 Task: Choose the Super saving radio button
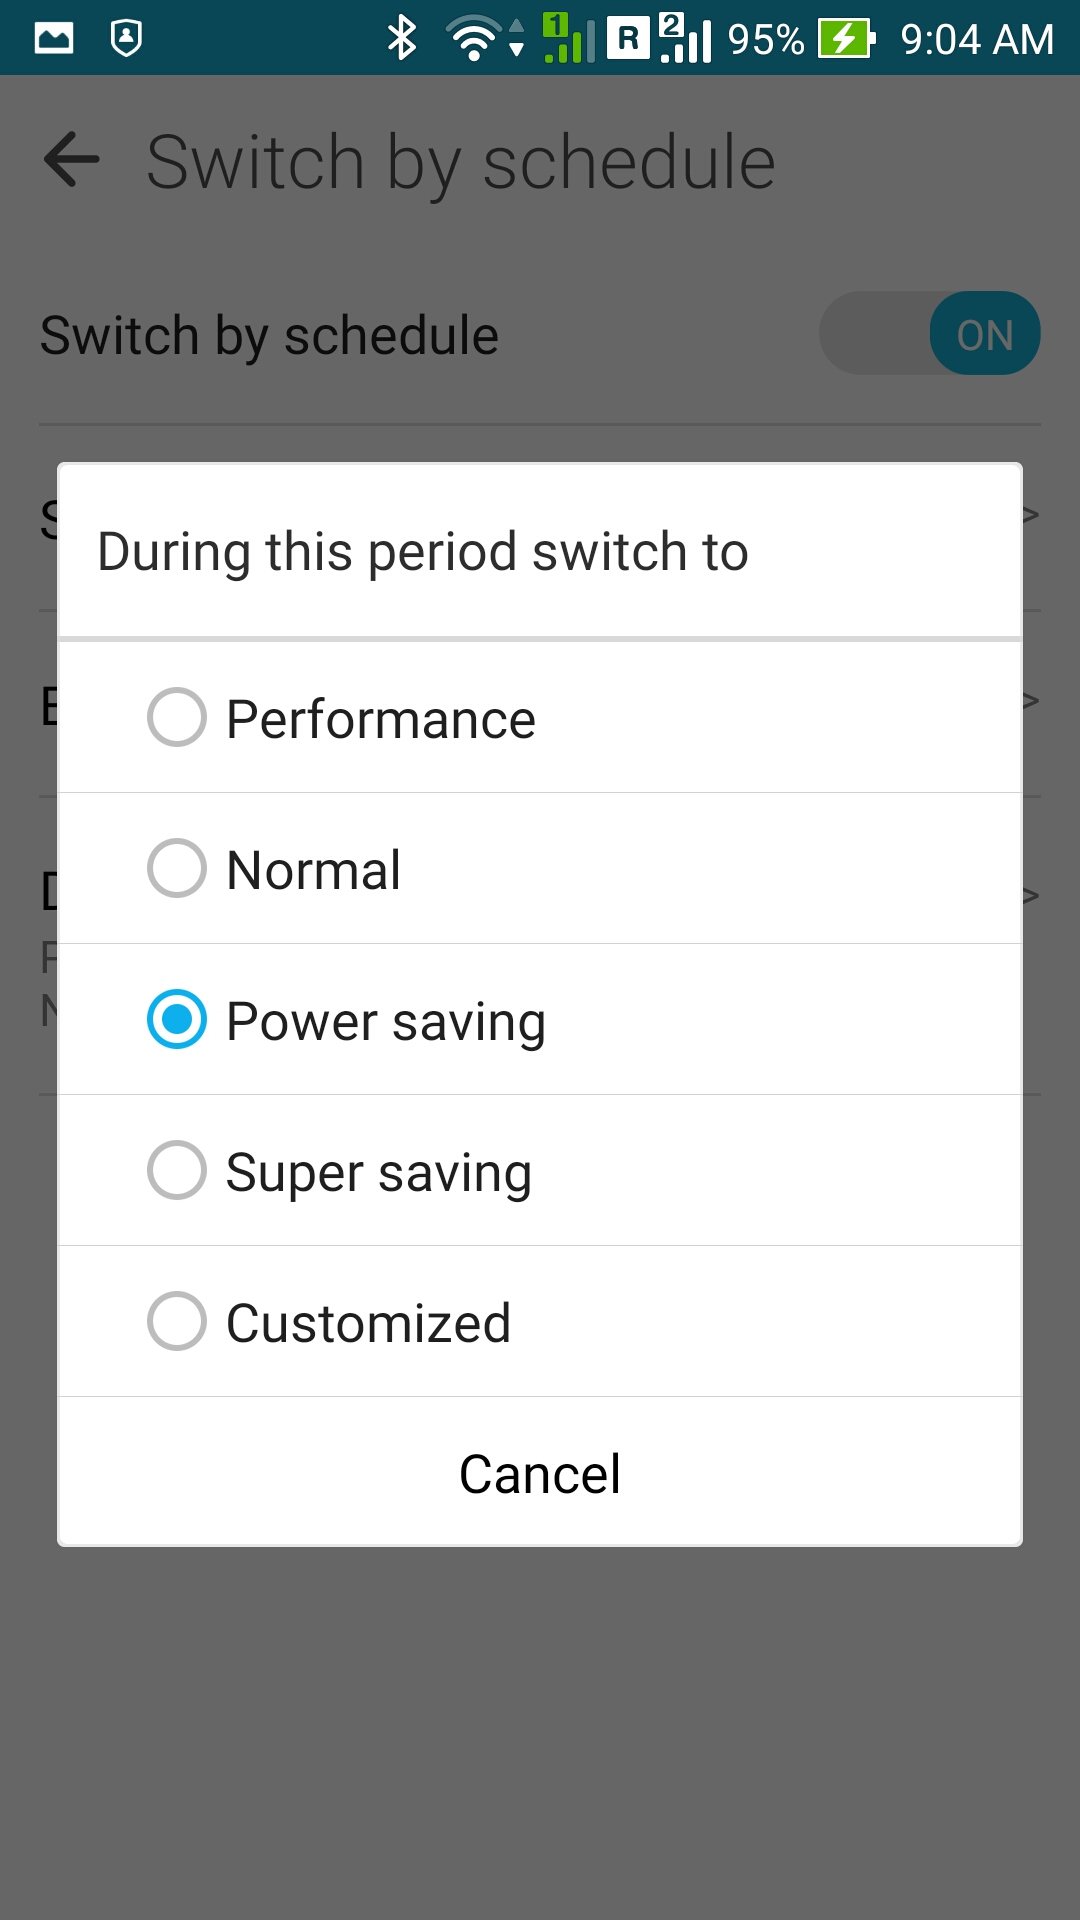pos(177,1170)
